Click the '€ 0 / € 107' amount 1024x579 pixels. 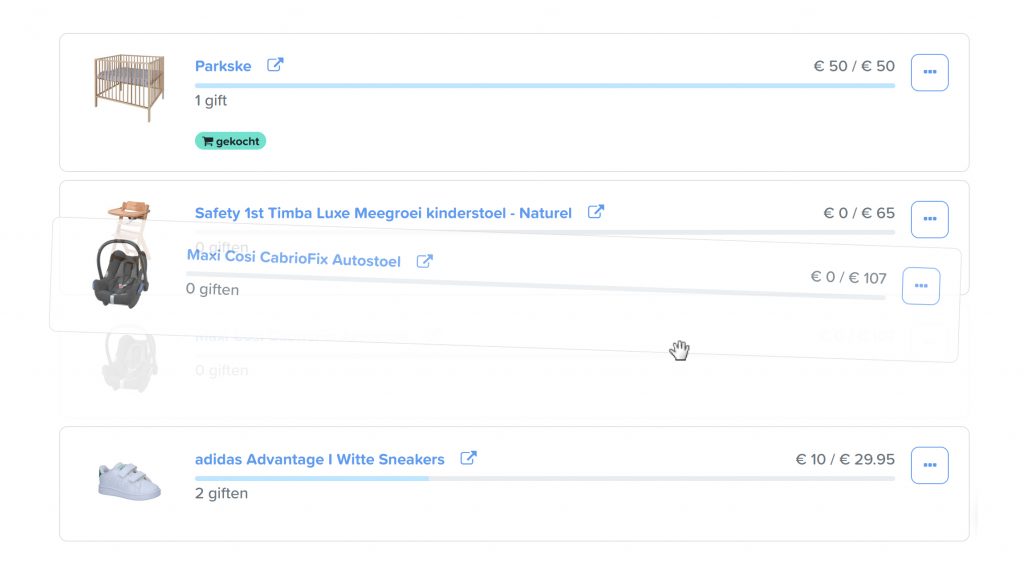[x=848, y=277]
